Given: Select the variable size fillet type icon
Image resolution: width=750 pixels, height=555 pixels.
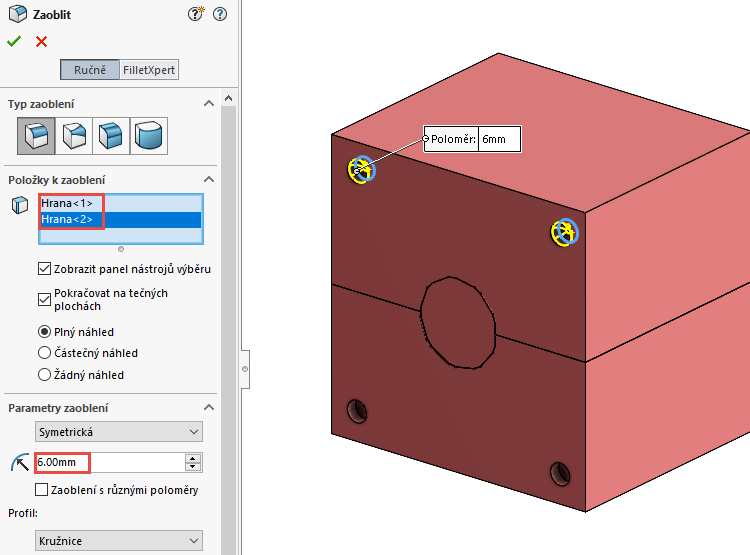Looking at the screenshot, I should [x=74, y=136].
